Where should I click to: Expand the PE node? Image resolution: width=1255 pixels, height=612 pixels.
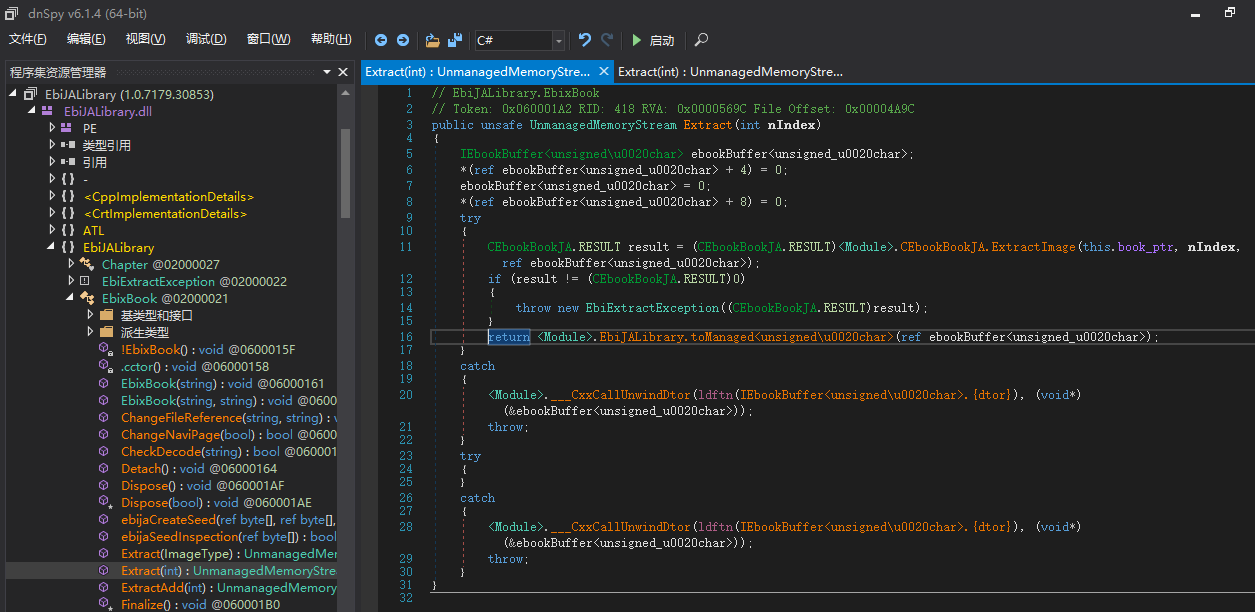point(53,128)
